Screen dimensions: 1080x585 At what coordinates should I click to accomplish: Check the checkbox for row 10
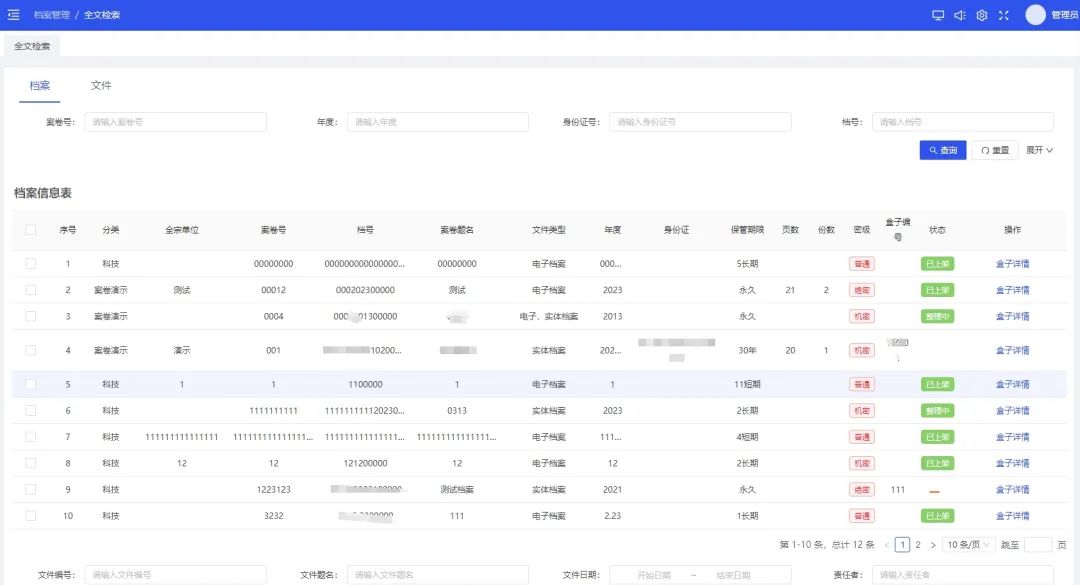30,515
